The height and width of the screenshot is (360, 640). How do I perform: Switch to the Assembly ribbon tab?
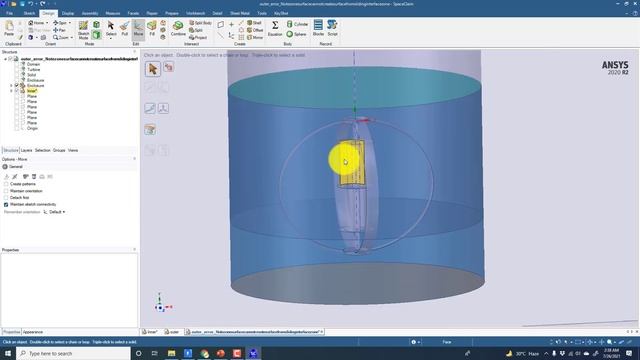[x=90, y=13]
